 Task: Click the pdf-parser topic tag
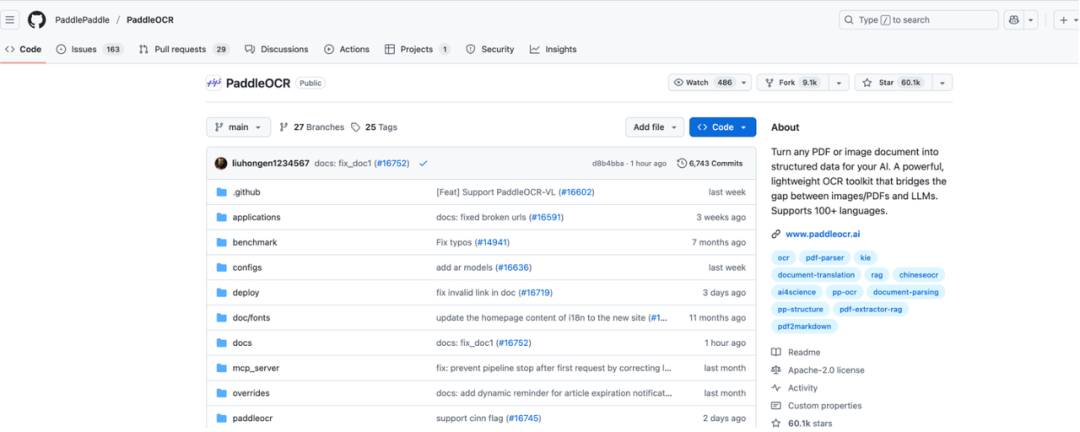[x=824, y=258]
